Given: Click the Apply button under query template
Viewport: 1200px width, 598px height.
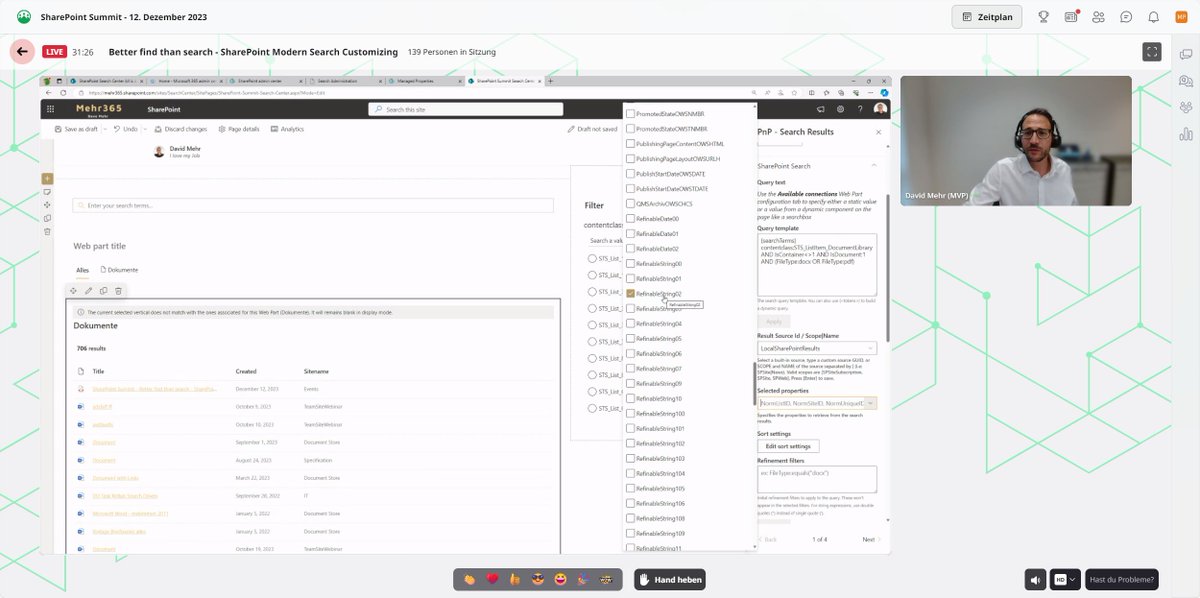Looking at the screenshot, I should 774,321.
